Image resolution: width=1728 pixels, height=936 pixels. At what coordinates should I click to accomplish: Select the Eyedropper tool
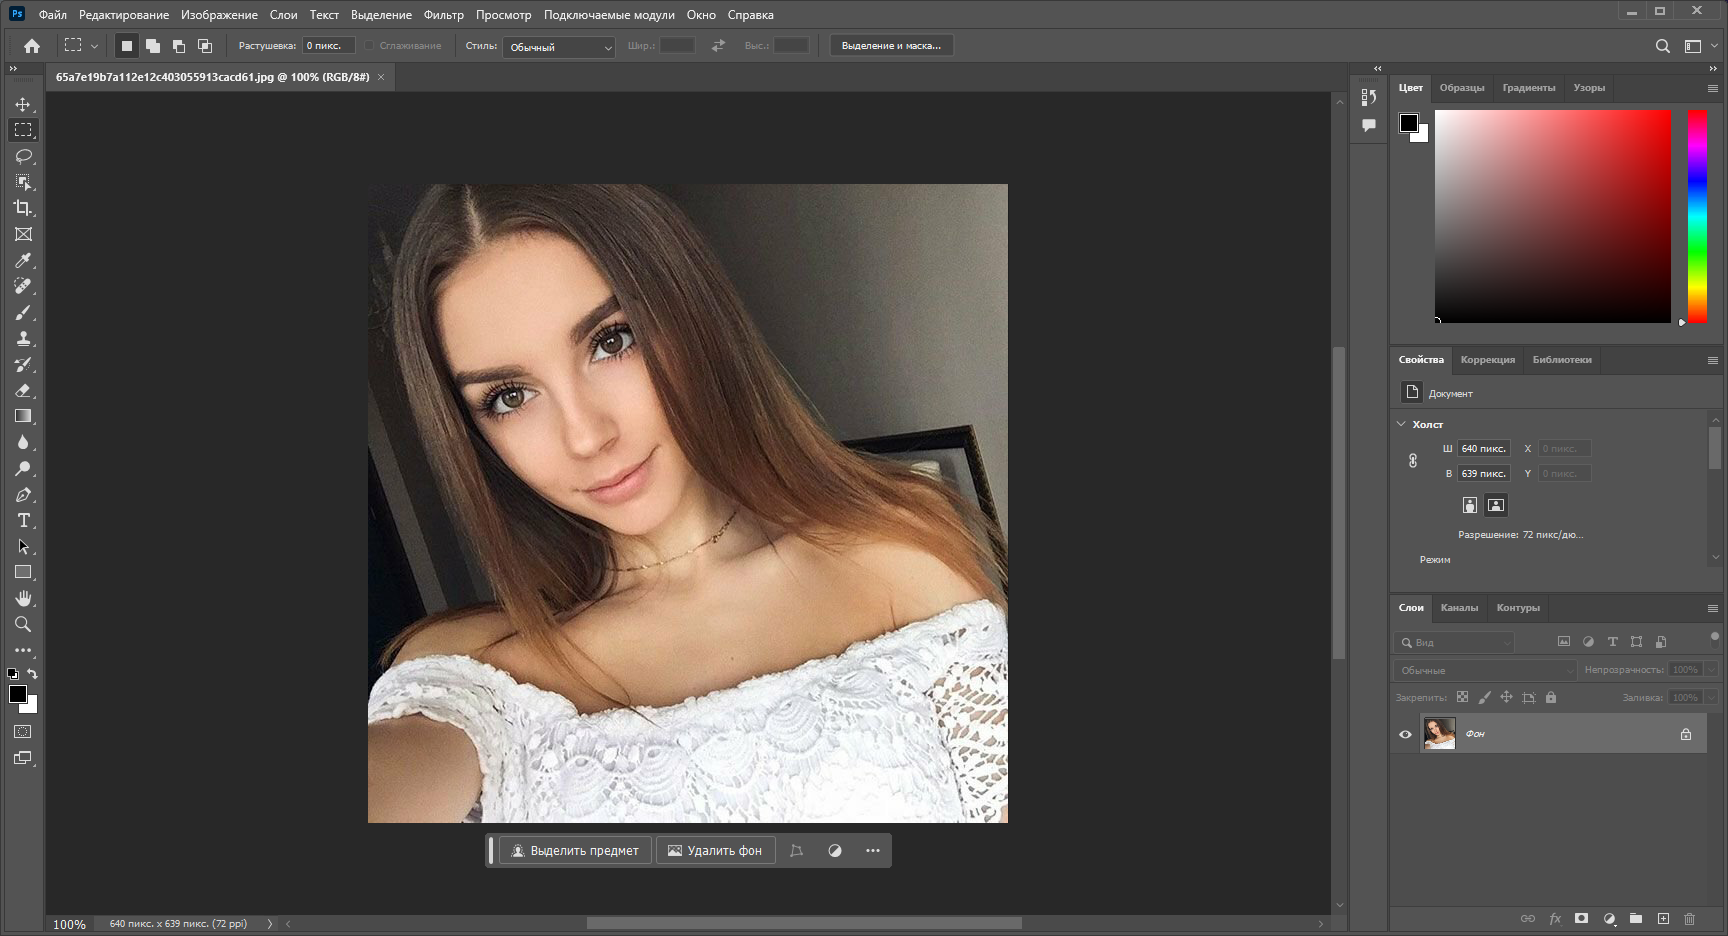(23, 260)
